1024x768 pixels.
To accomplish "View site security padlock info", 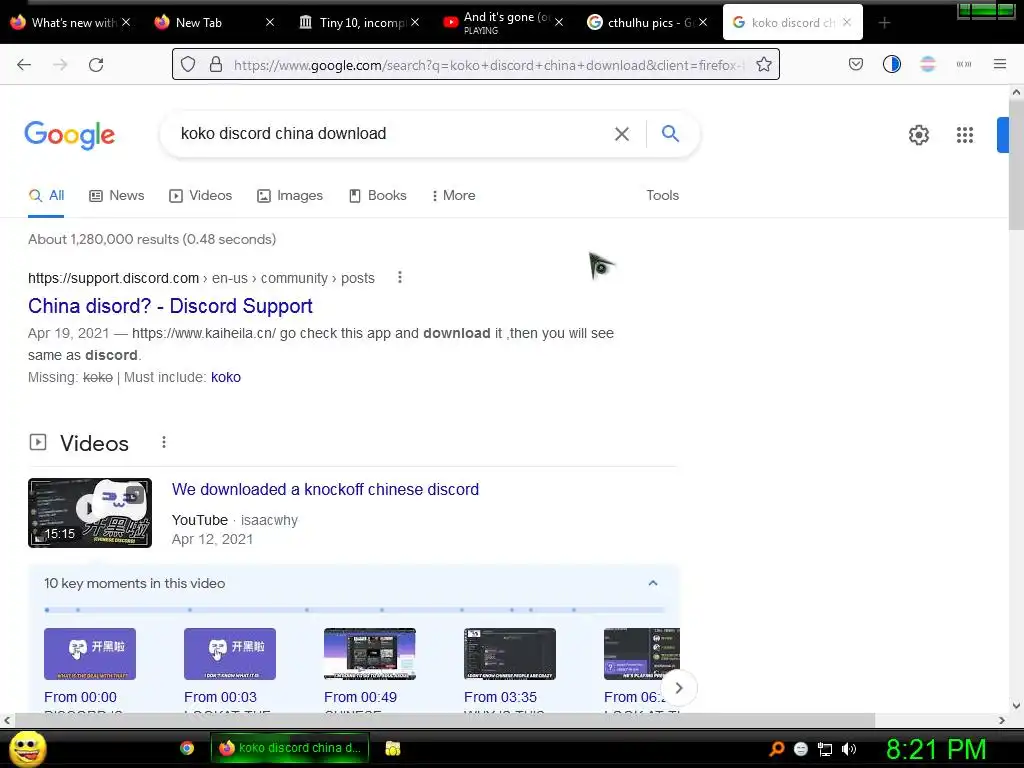I will coord(216,65).
